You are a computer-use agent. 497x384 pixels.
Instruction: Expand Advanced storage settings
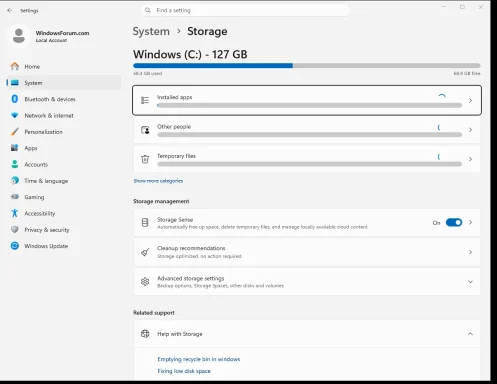click(470, 282)
